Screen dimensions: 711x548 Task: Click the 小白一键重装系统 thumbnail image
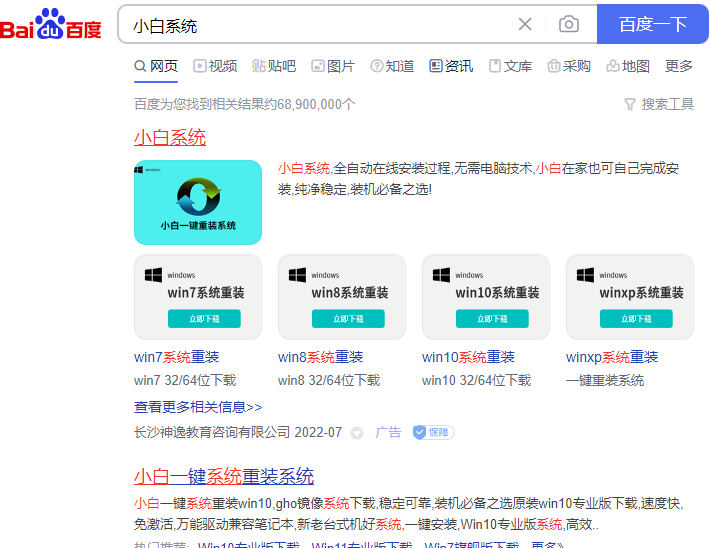point(198,202)
